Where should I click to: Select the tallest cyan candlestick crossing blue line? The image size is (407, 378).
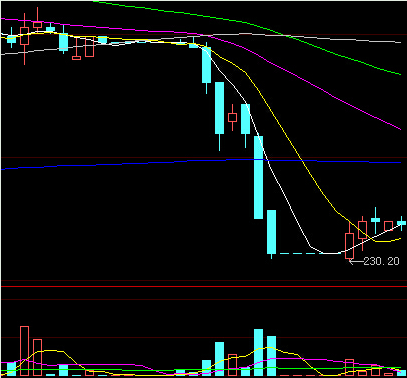(x=258, y=177)
